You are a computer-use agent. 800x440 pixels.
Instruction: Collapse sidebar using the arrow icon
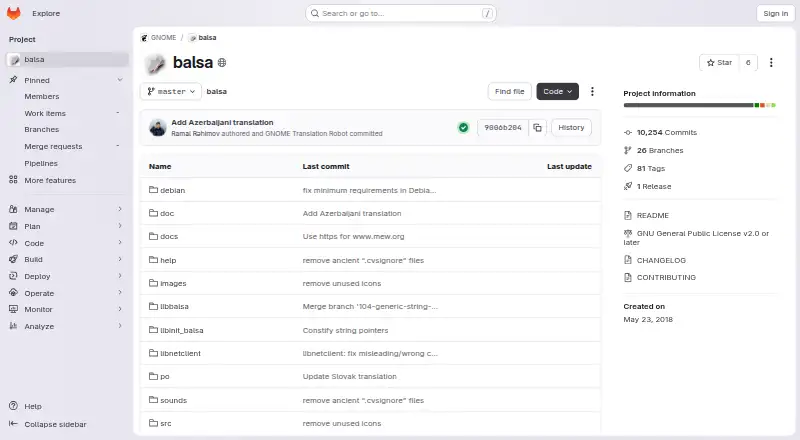tap(14, 424)
